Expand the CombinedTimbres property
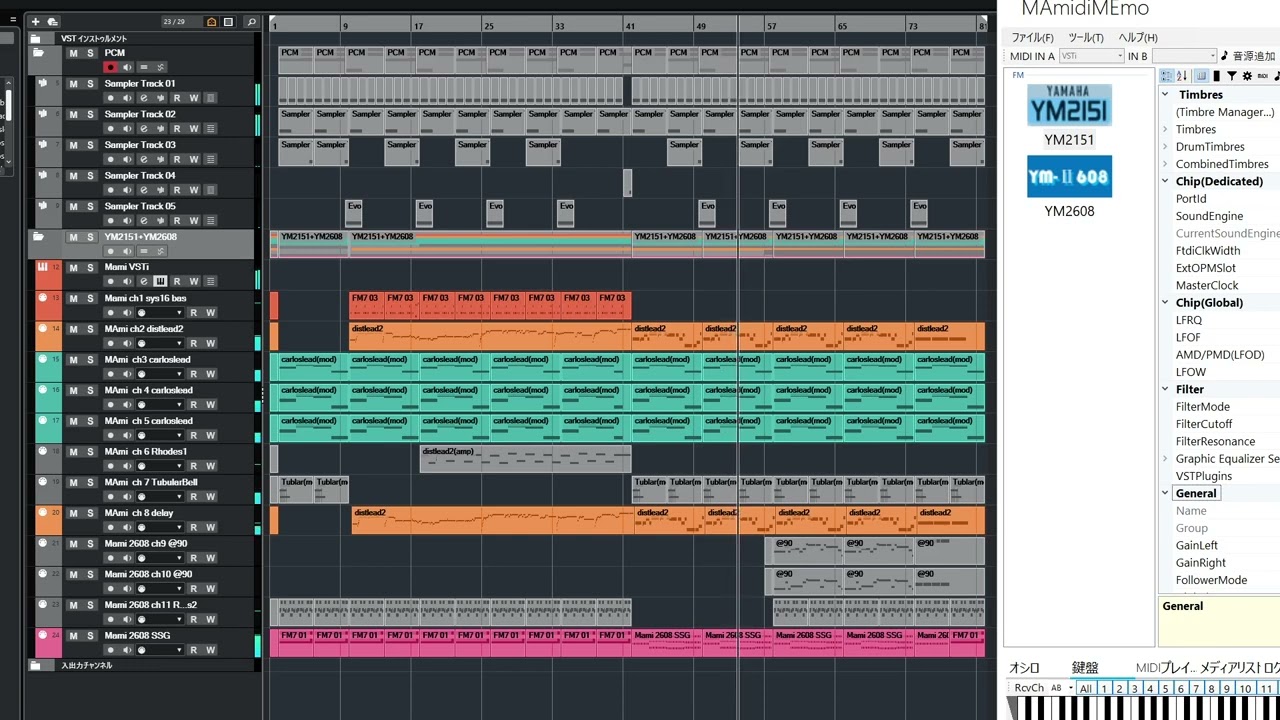 tap(1165, 164)
